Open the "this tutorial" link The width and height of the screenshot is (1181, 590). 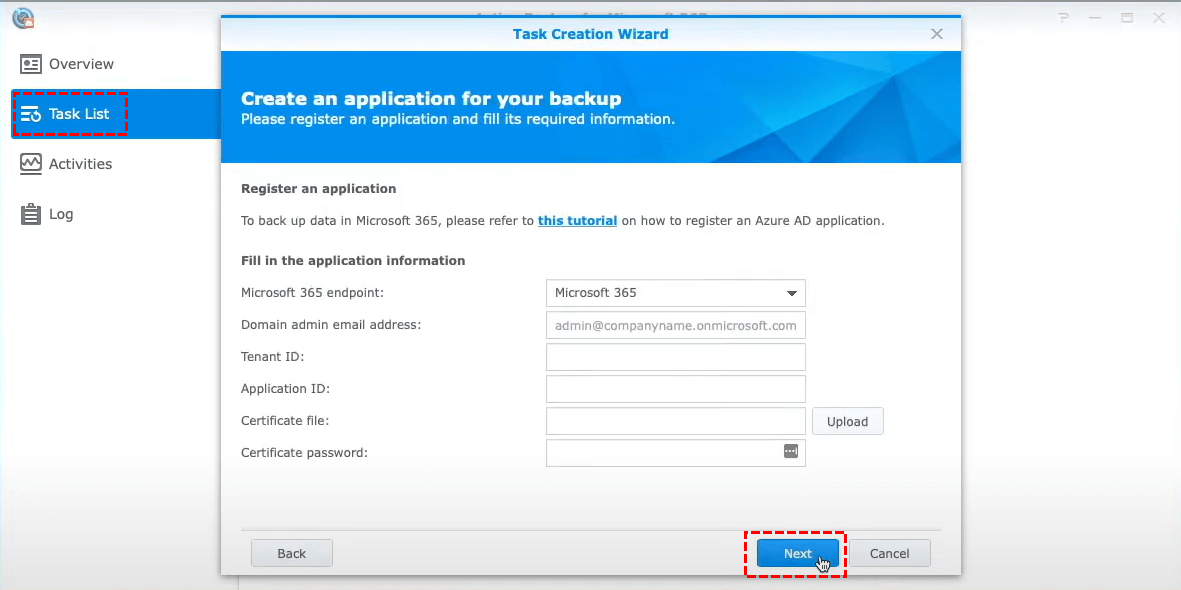pyautogui.click(x=577, y=221)
